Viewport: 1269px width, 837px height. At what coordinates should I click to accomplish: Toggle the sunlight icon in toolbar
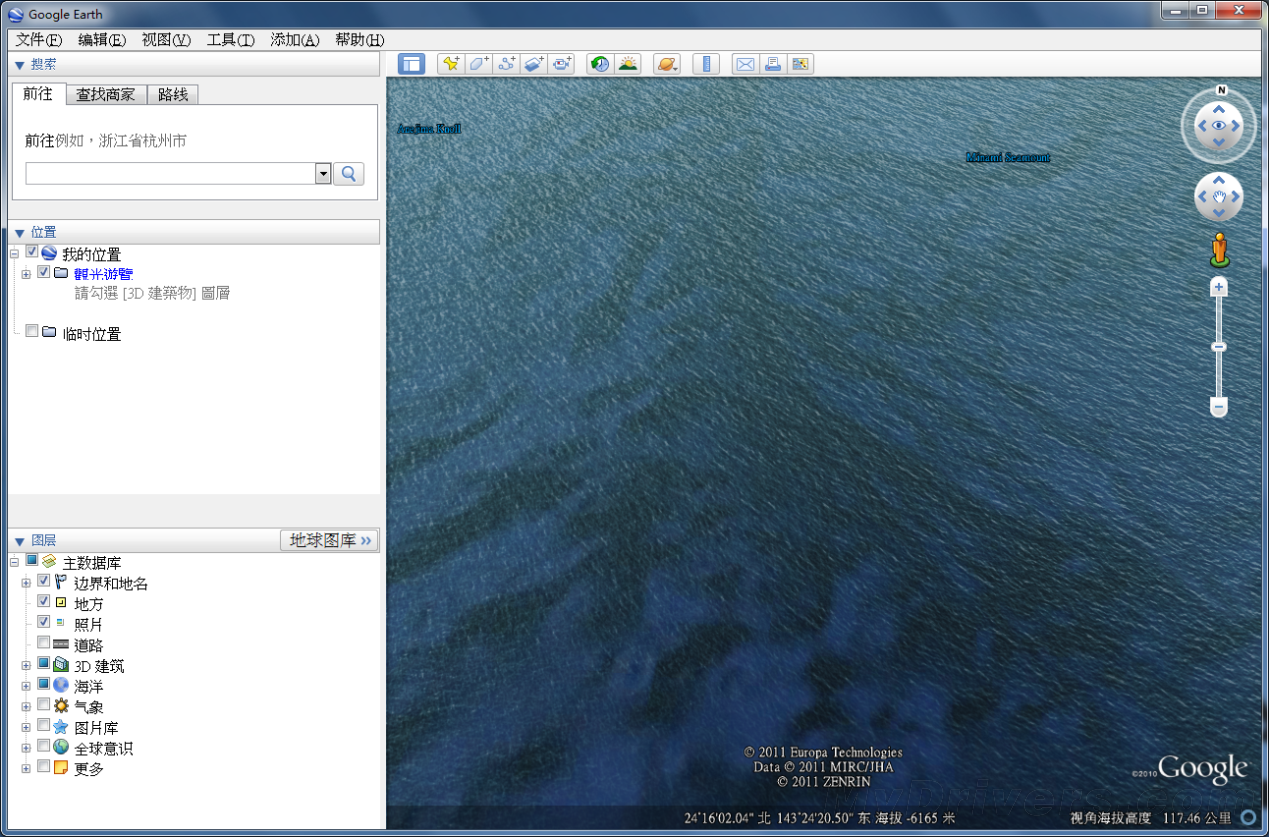pyautogui.click(x=628, y=64)
